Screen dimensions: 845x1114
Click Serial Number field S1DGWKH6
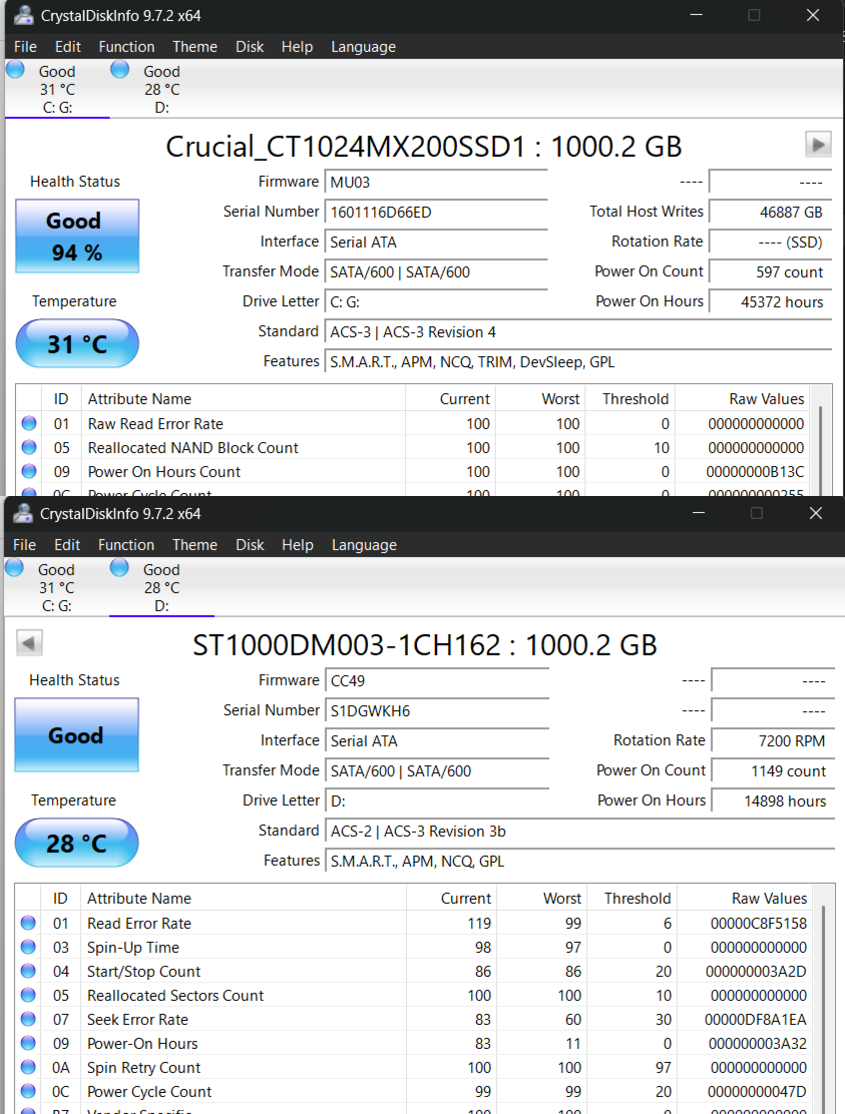[437, 710]
